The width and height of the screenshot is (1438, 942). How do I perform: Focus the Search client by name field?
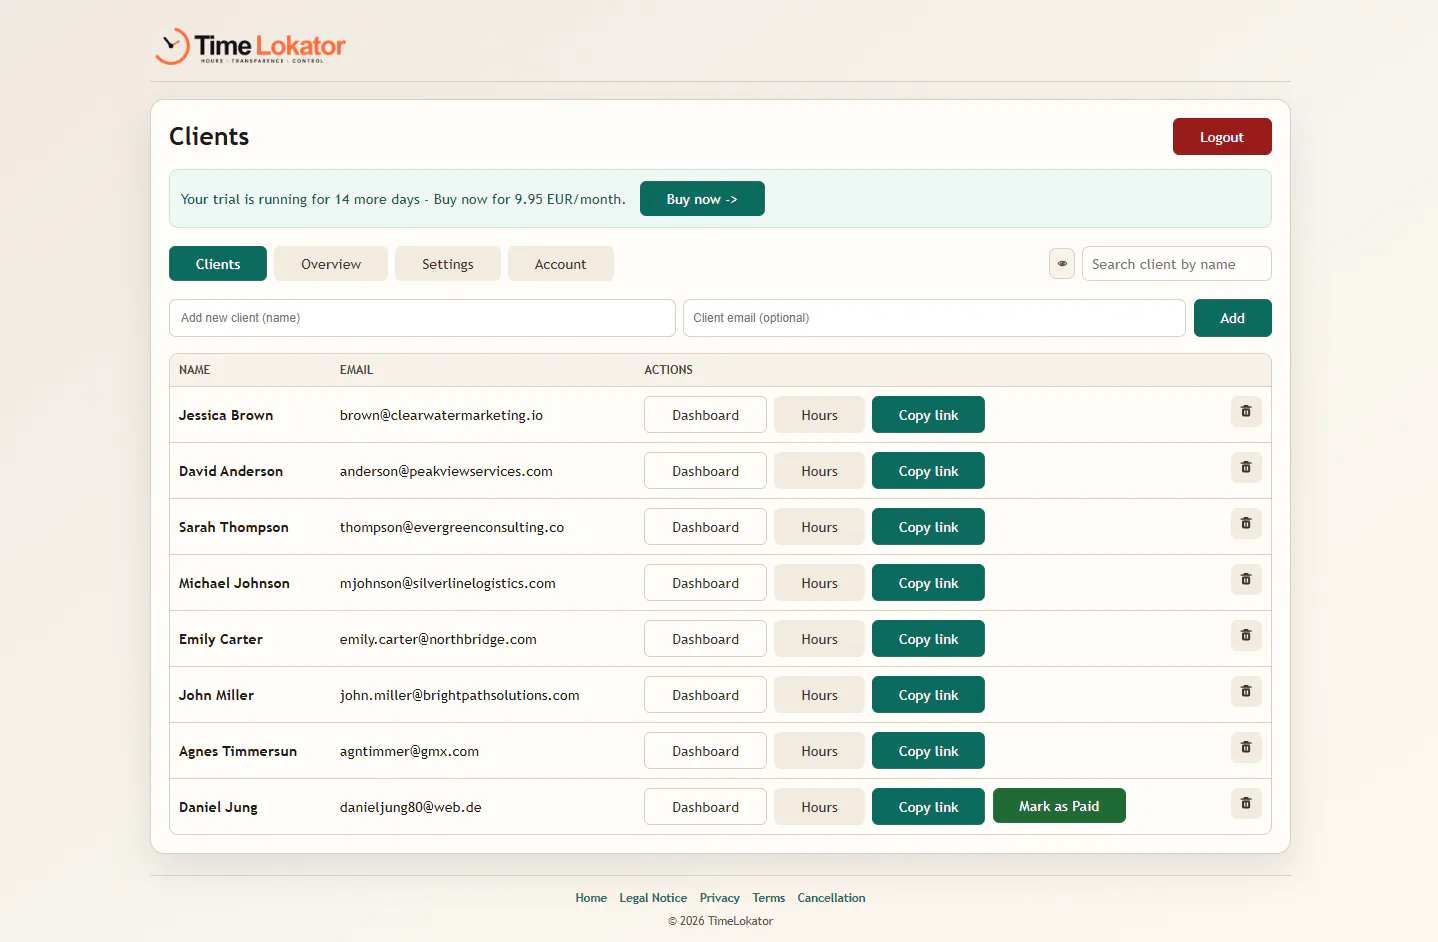pos(1176,264)
